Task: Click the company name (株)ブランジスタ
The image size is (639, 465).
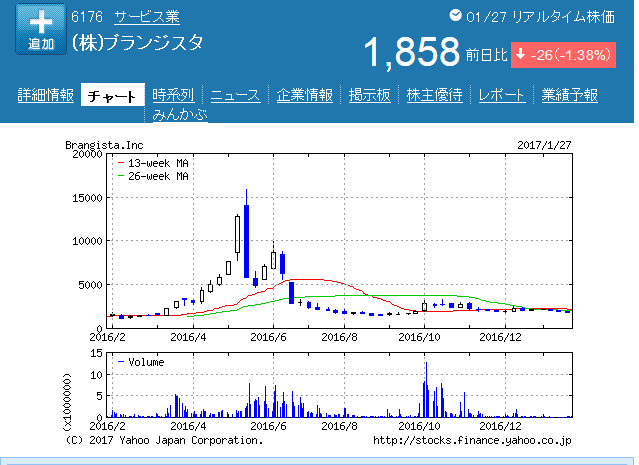Action: click(x=137, y=42)
